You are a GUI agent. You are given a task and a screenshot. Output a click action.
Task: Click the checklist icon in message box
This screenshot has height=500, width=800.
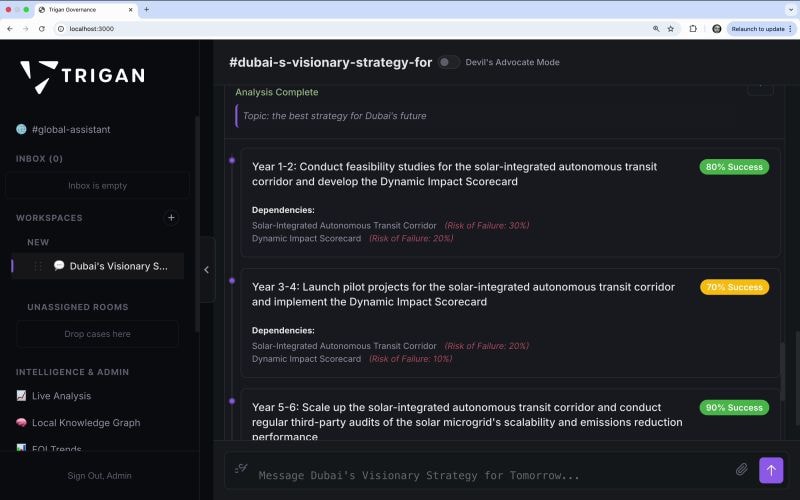pyautogui.click(x=241, y=468)
